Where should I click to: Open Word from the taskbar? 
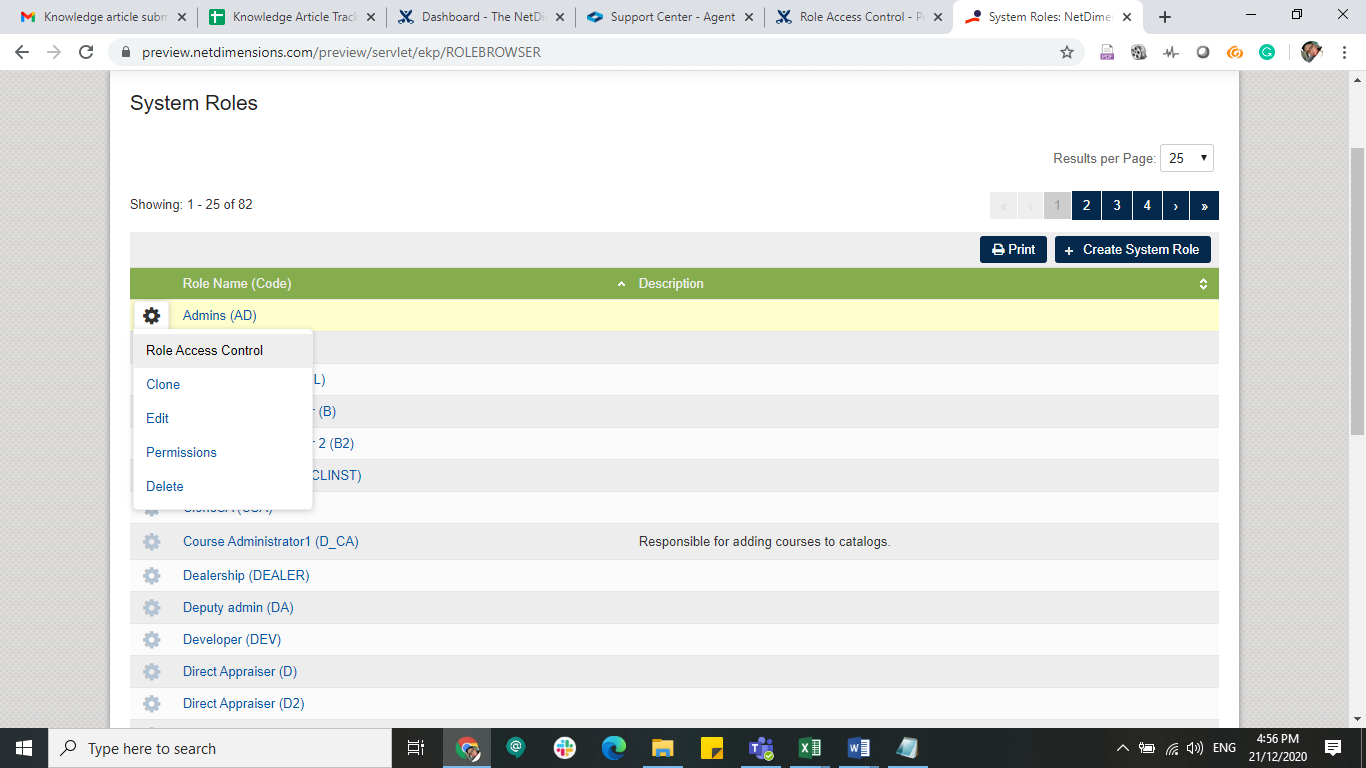point(858,748)
